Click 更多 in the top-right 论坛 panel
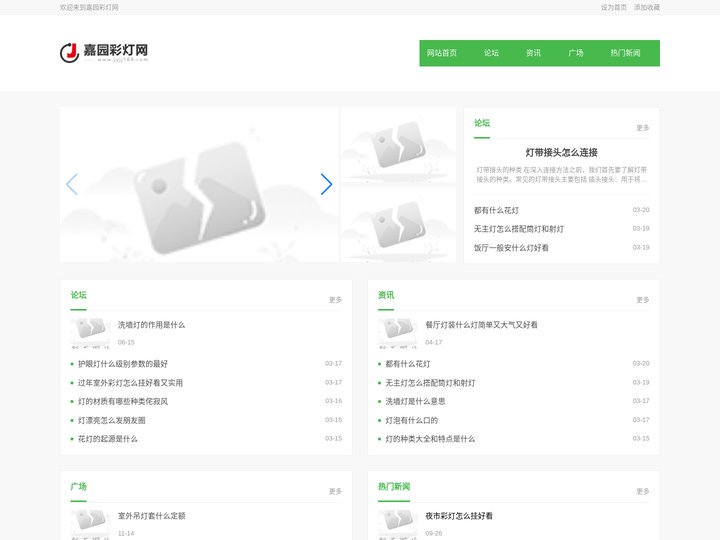This screenshot has width=720, height=540. (643, 128)
